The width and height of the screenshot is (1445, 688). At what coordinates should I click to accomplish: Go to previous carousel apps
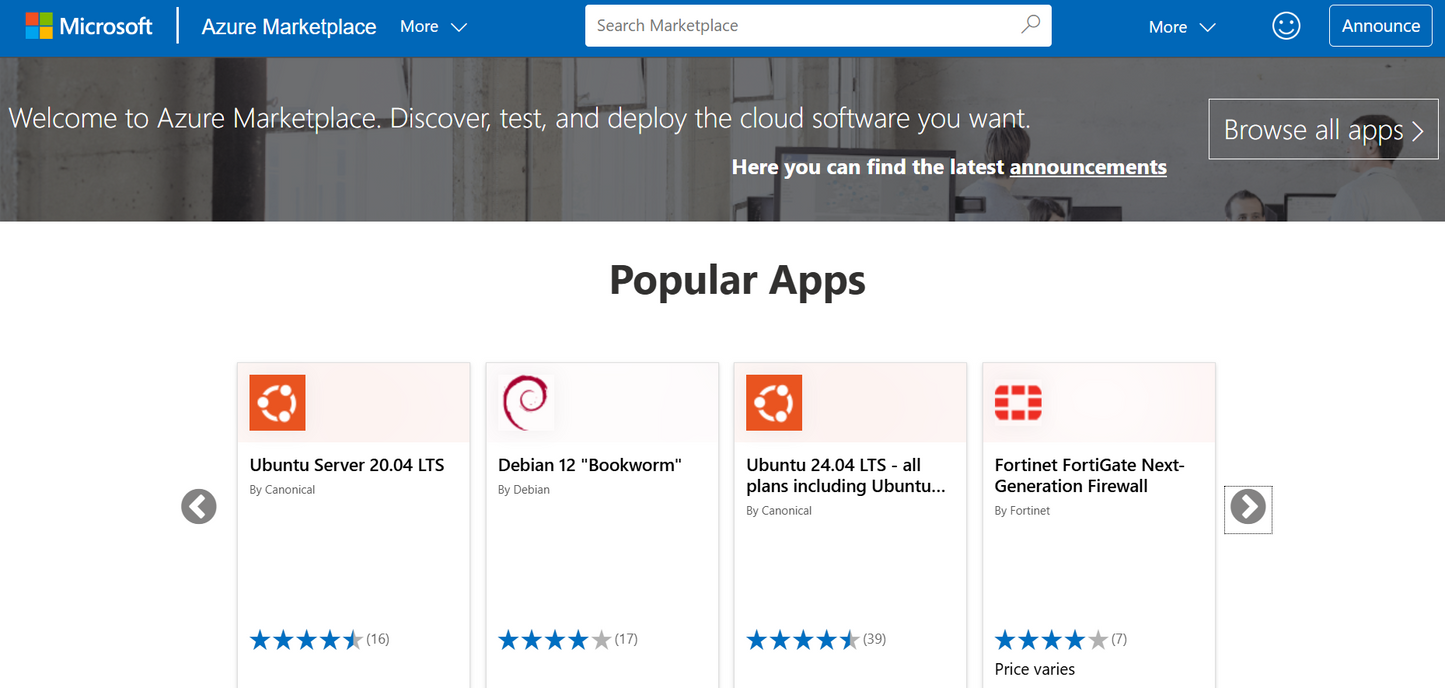click(x=199, y=507)
